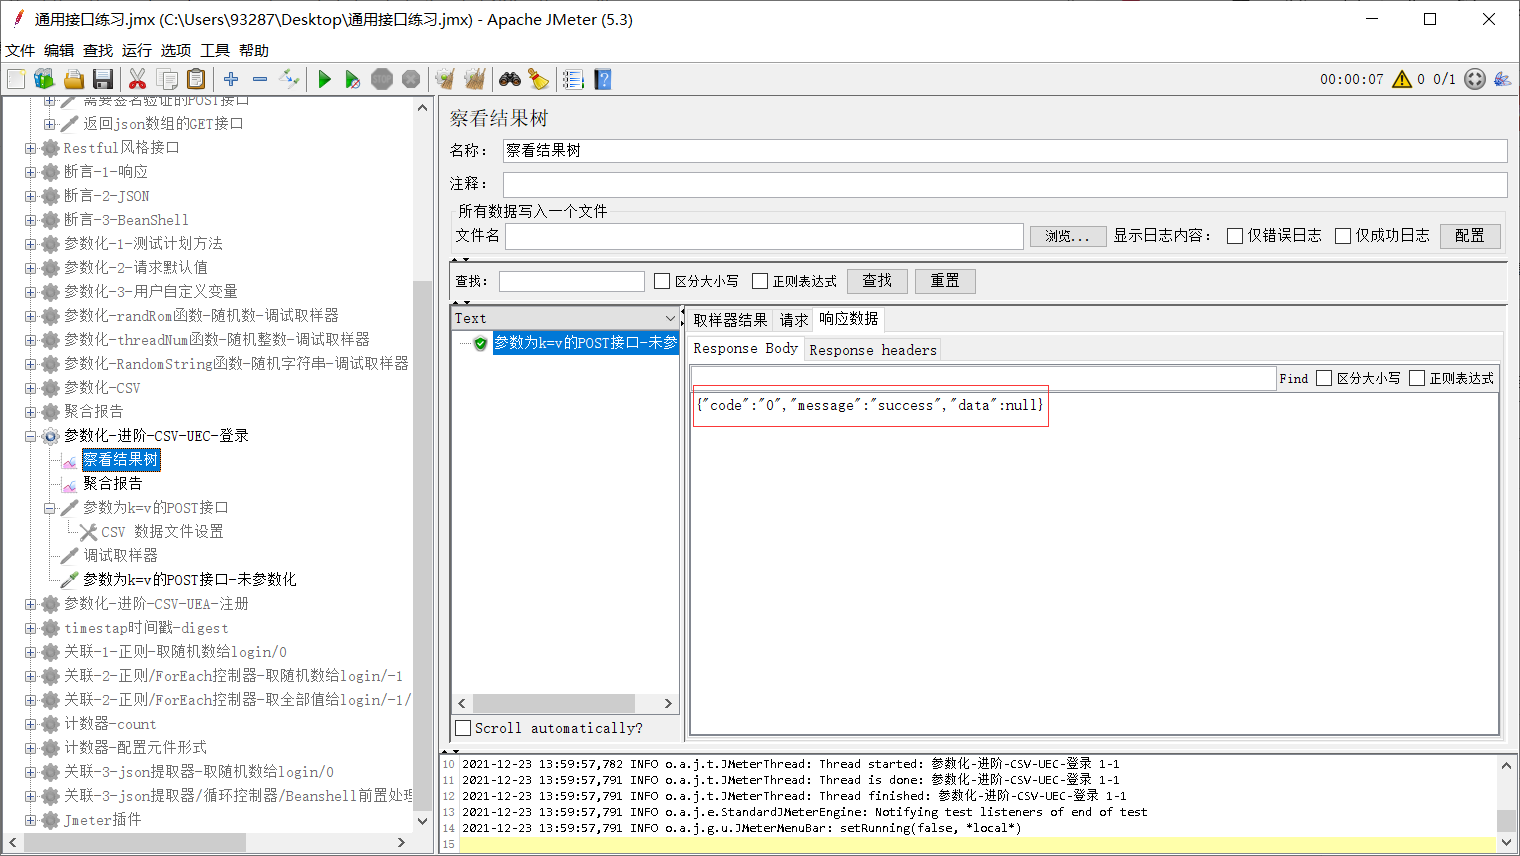Start test with no pauses icon
Image resolution: width=1520 pixels, height=856 pixels.
tap(353, 79)
